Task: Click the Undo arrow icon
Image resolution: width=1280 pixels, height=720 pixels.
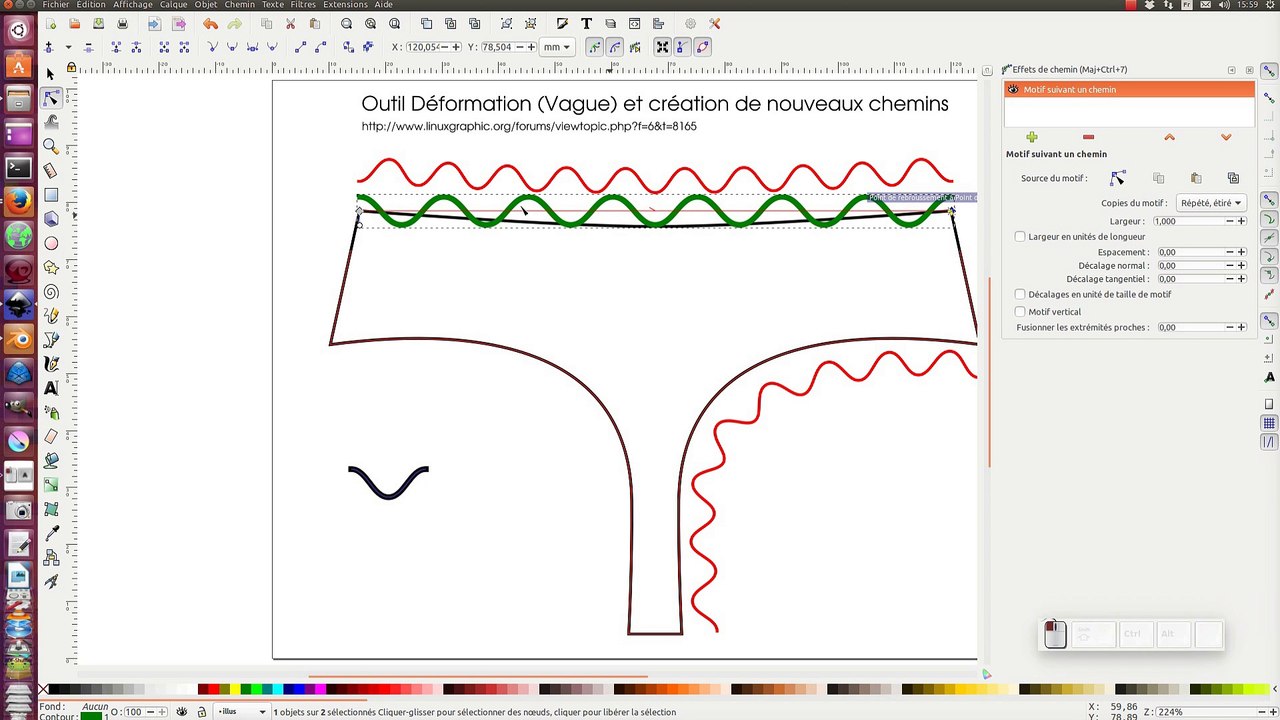Action: pyautogui.click(x=210, y=23)
